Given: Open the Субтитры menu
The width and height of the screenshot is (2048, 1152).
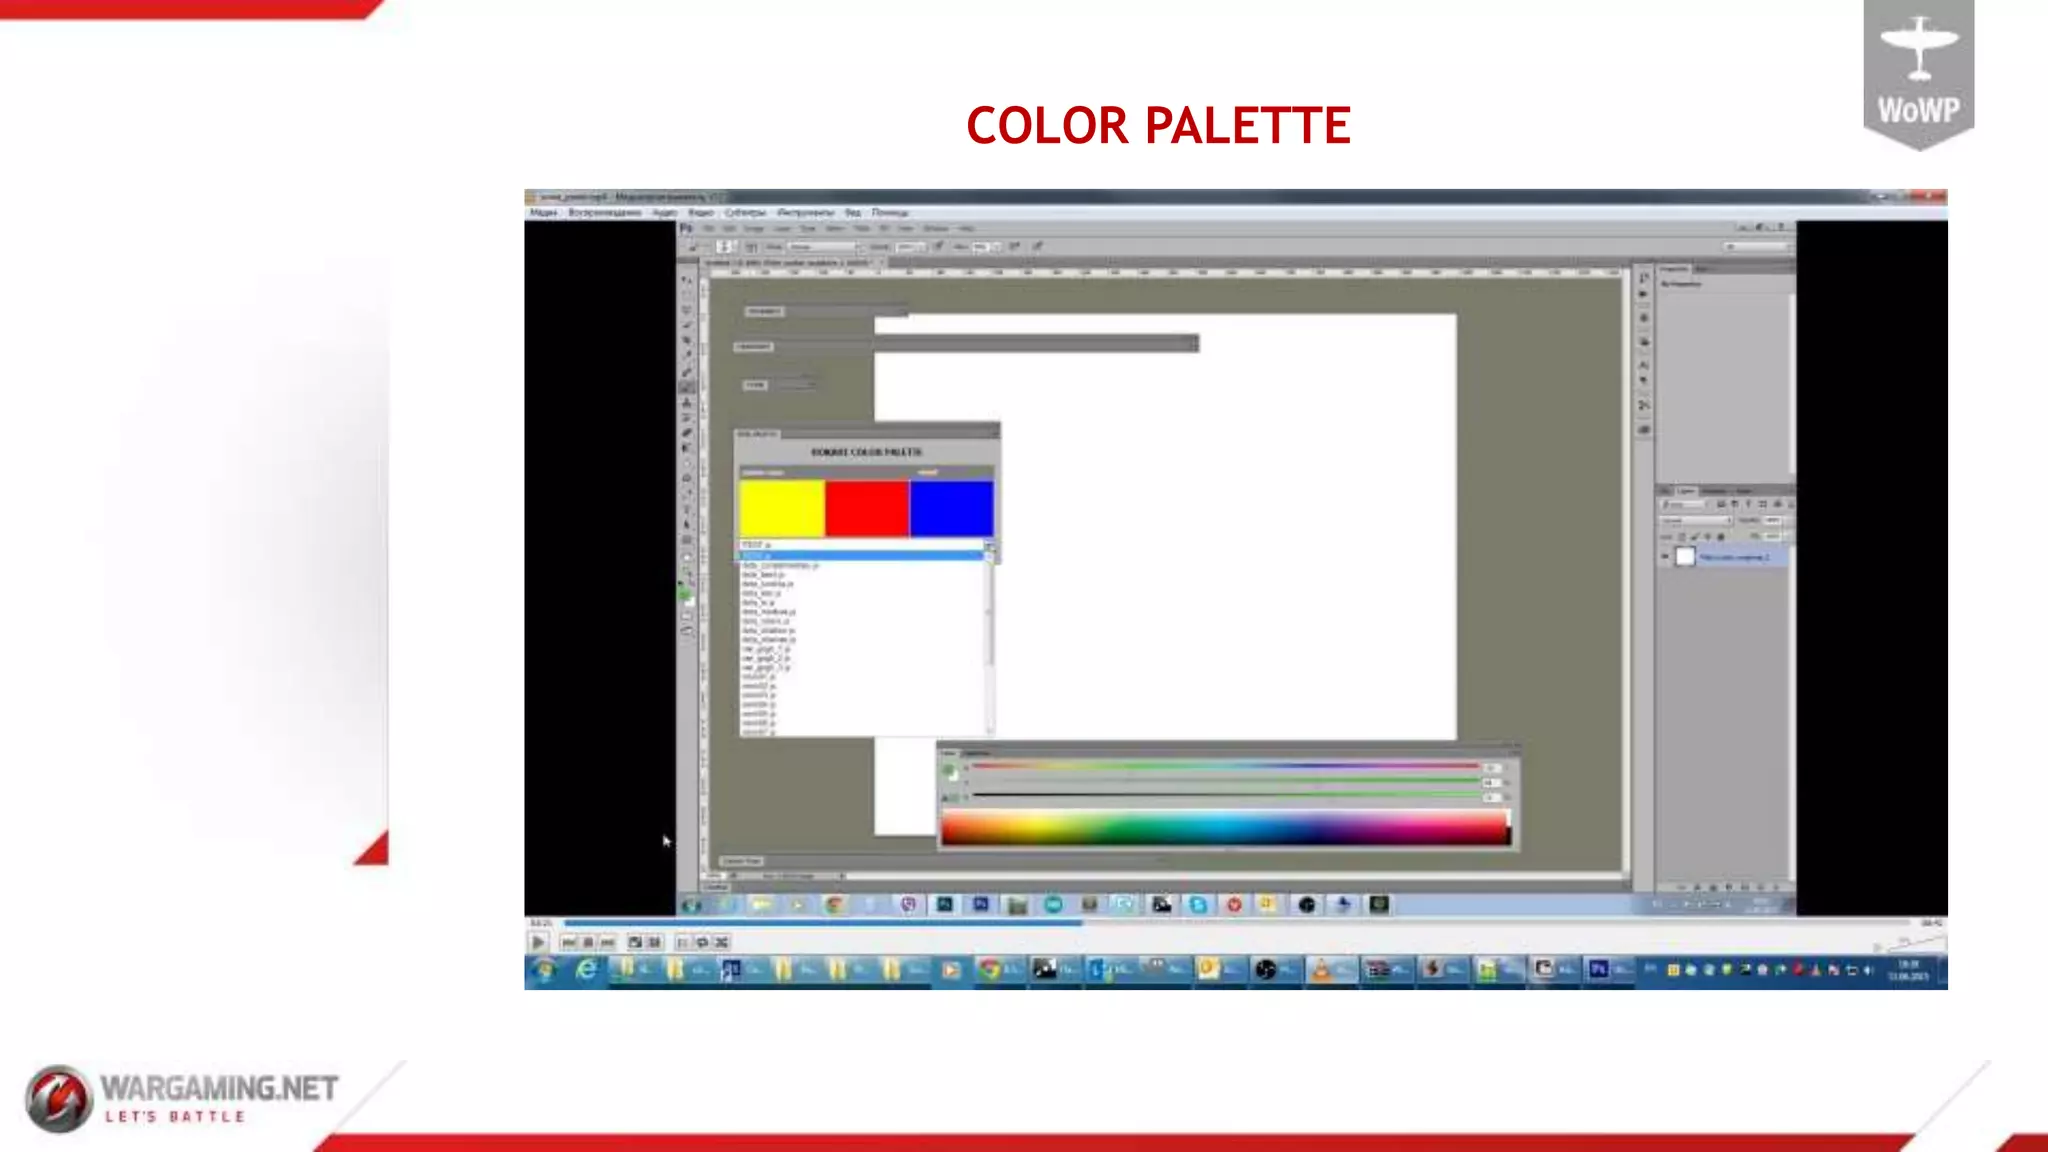Looking at the screenshot, I should point(745,212).
